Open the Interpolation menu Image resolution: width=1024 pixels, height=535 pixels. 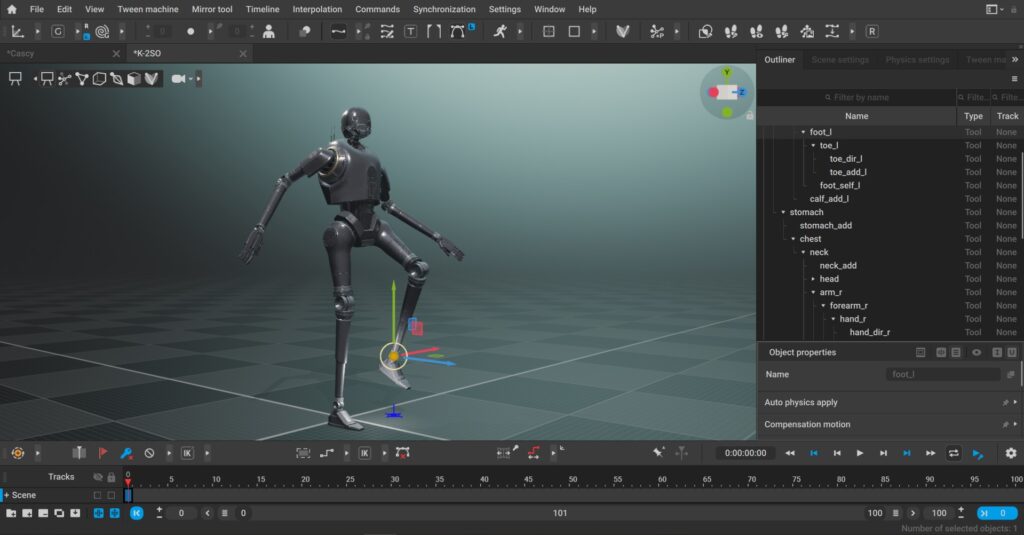tap(317, 9)
